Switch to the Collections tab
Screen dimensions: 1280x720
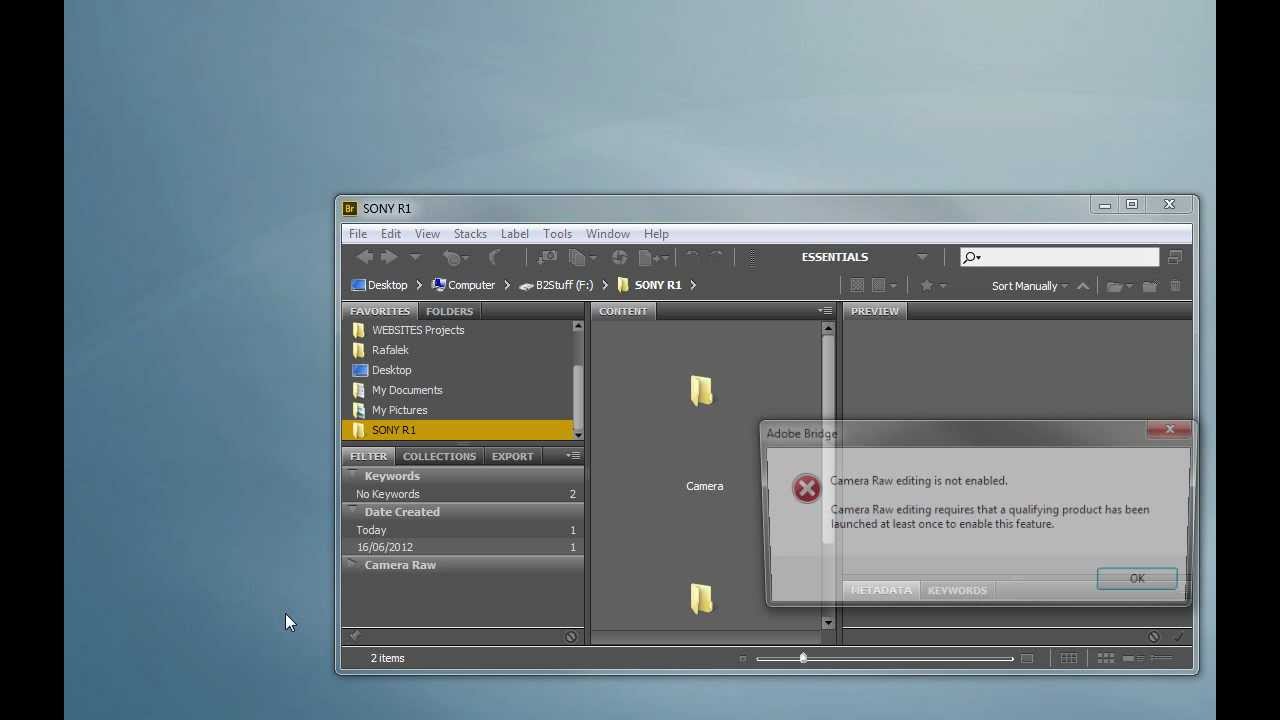(439, 456)
